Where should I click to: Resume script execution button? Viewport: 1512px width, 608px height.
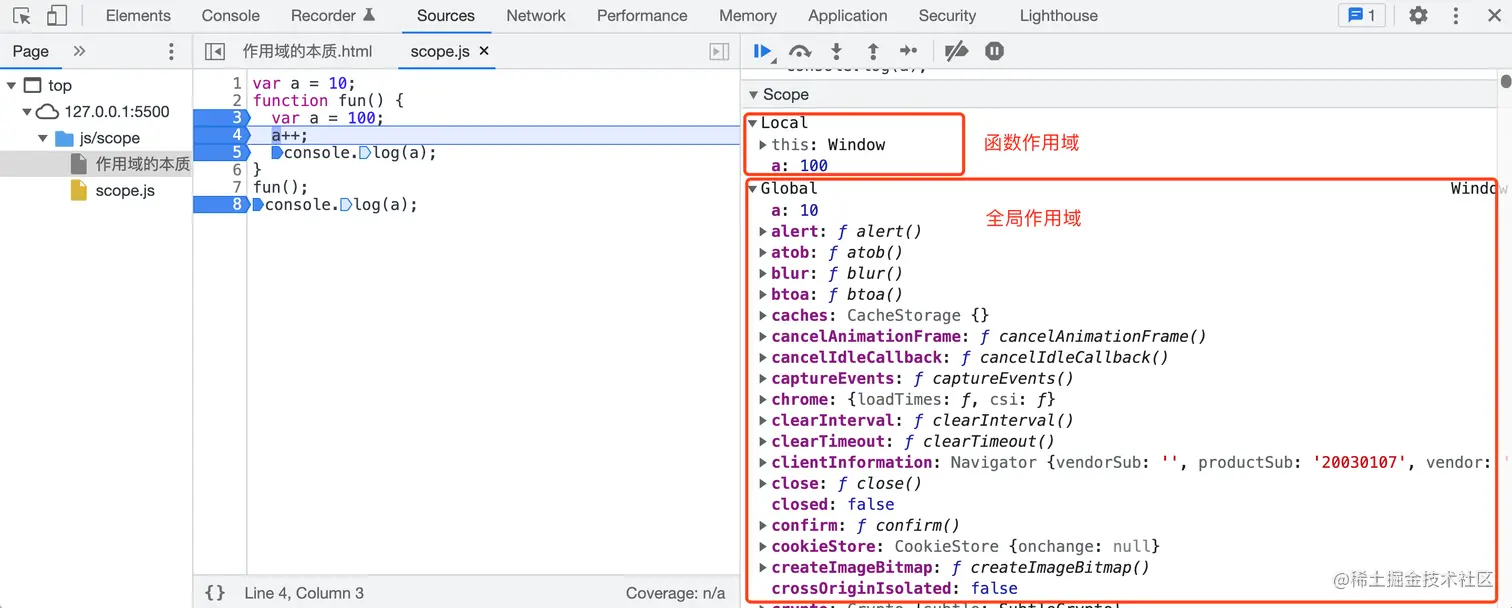(764, 51)
